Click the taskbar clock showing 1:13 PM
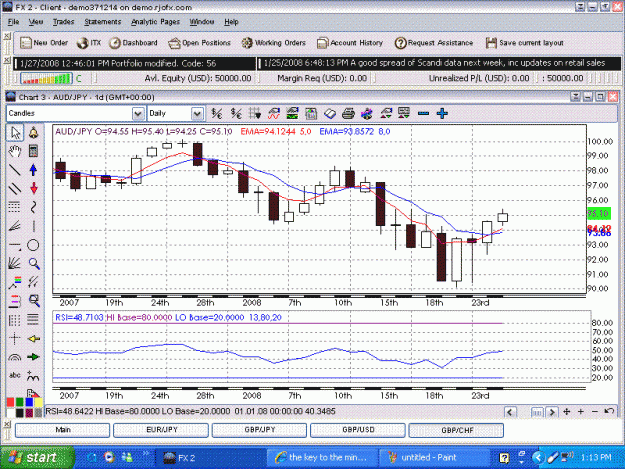Viewport: 625px width, 469px height. 596,457
